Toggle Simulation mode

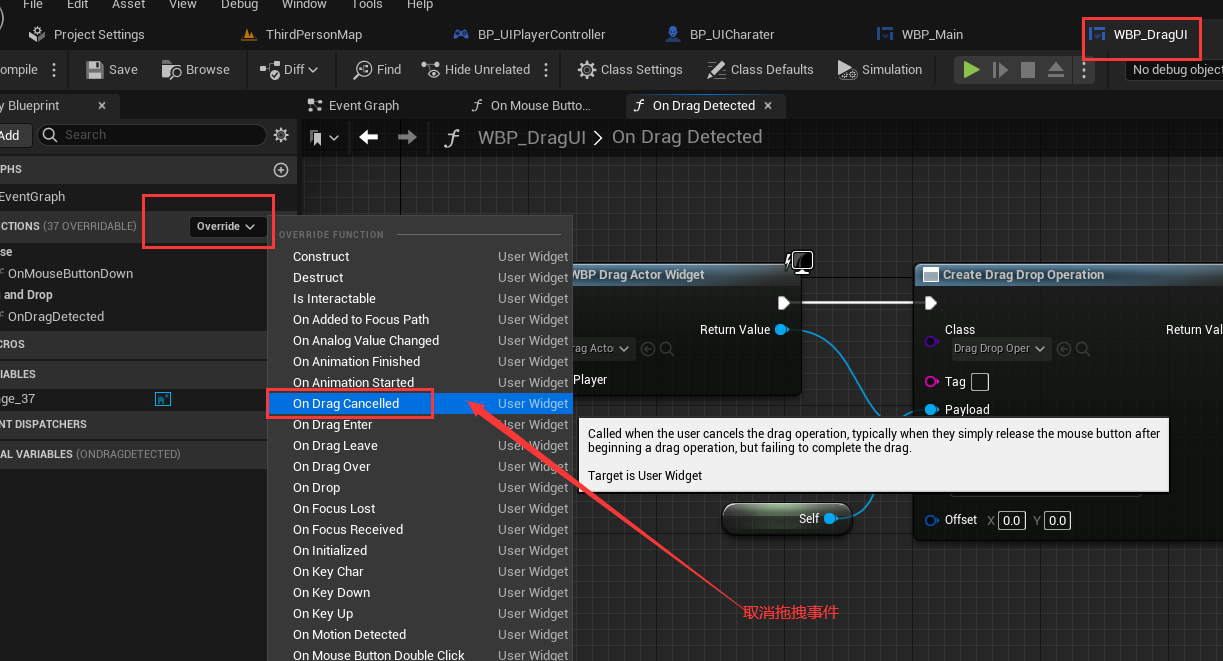pyautogui.click(x=880, y=69)
